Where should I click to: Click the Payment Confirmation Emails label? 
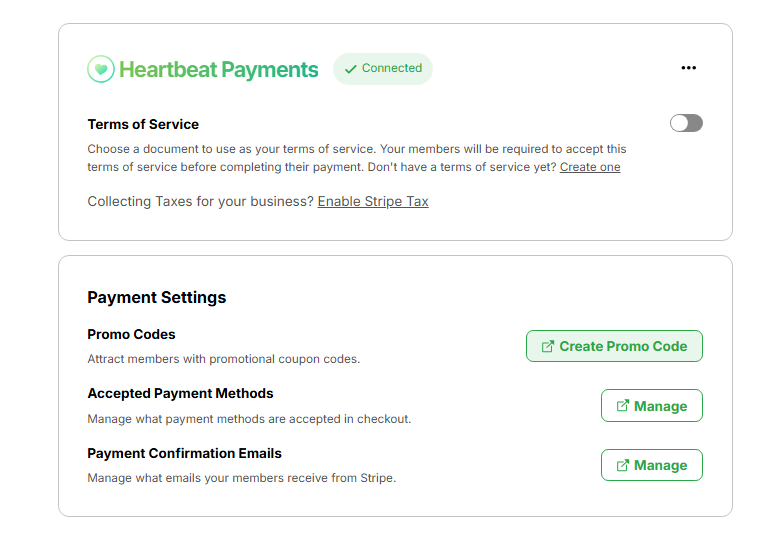pyautogui.click(x=184, y=454)
